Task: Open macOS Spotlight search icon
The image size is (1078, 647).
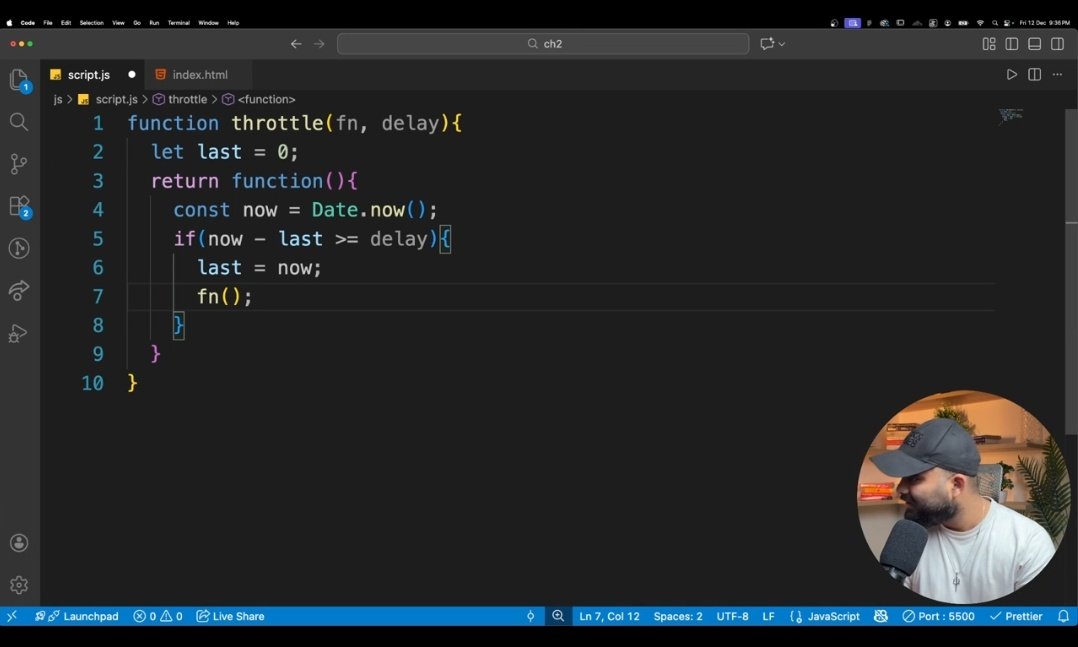Action: point(994,23)
